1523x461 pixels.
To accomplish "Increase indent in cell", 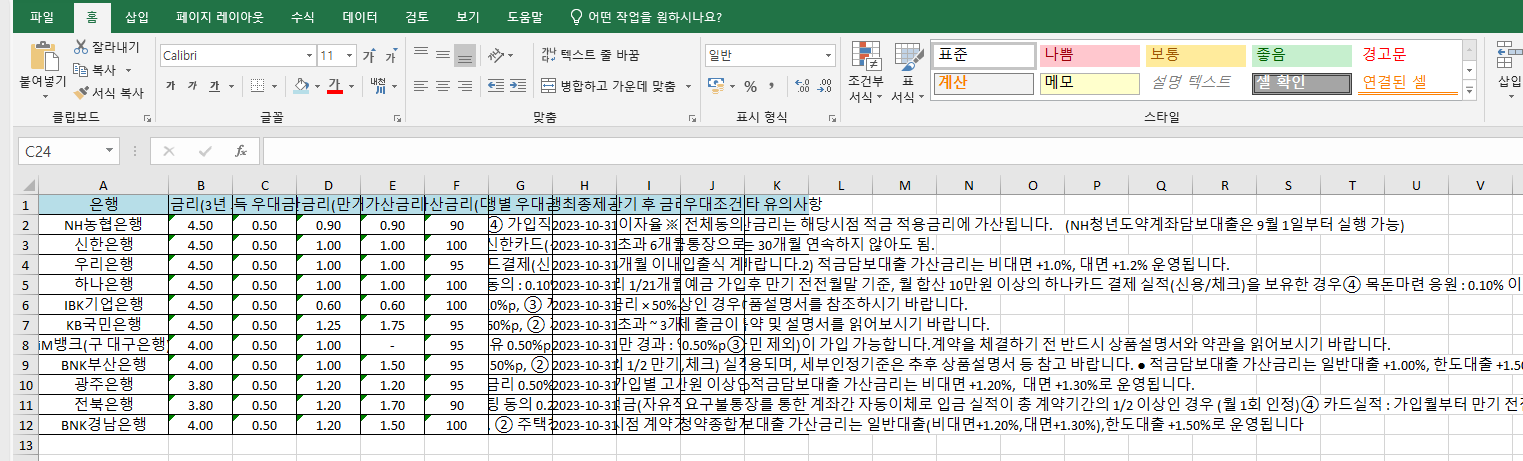I will point(516,86).
